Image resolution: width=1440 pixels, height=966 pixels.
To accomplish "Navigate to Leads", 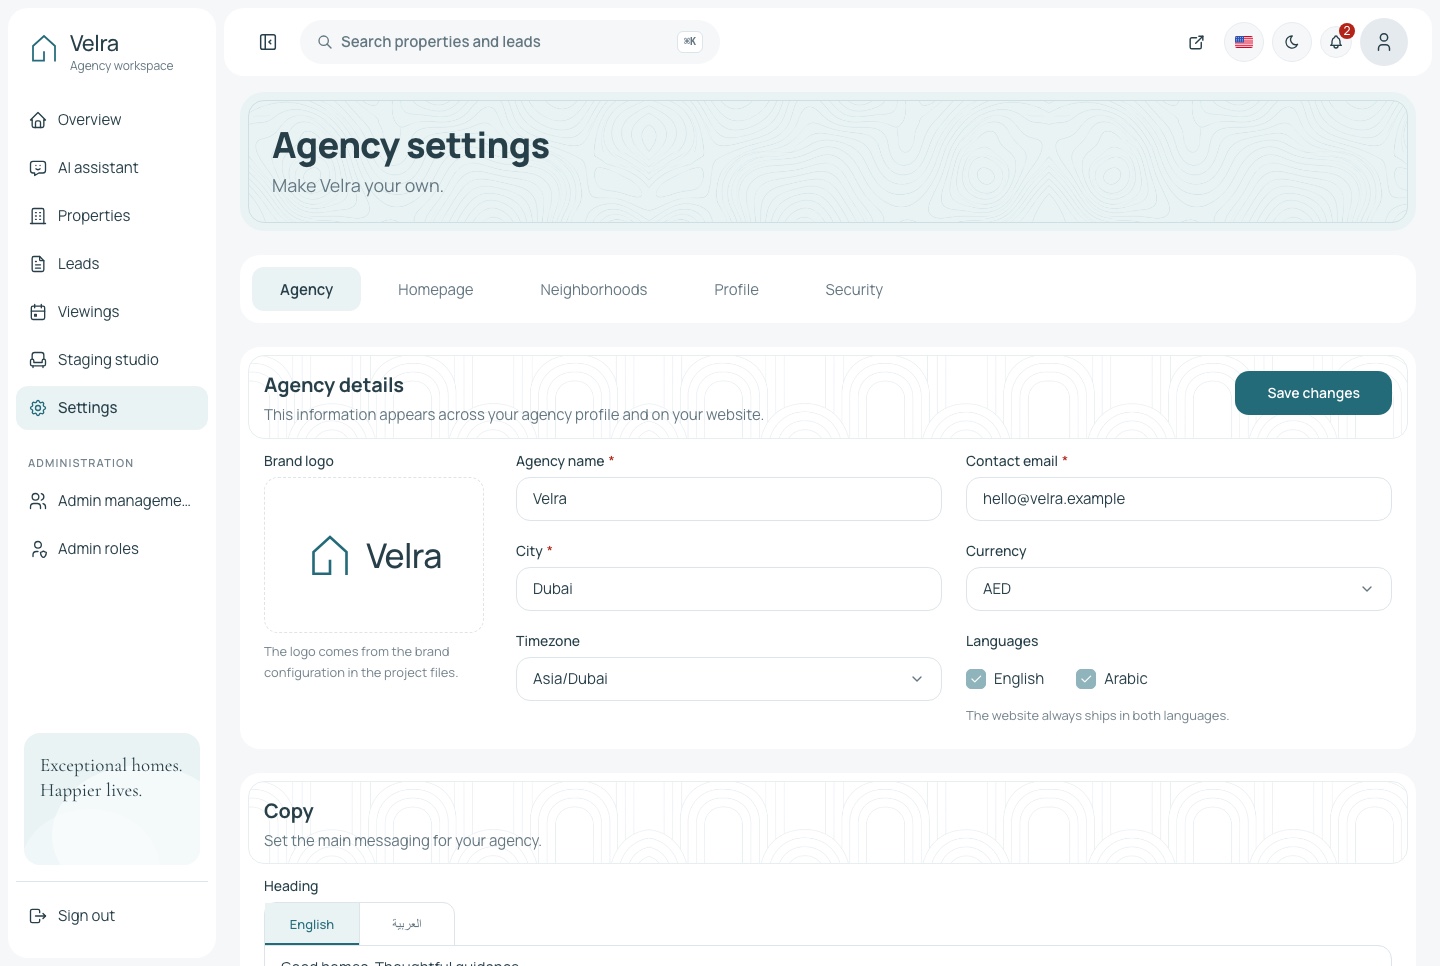I will pyautogui.click(x=112, y=264).
